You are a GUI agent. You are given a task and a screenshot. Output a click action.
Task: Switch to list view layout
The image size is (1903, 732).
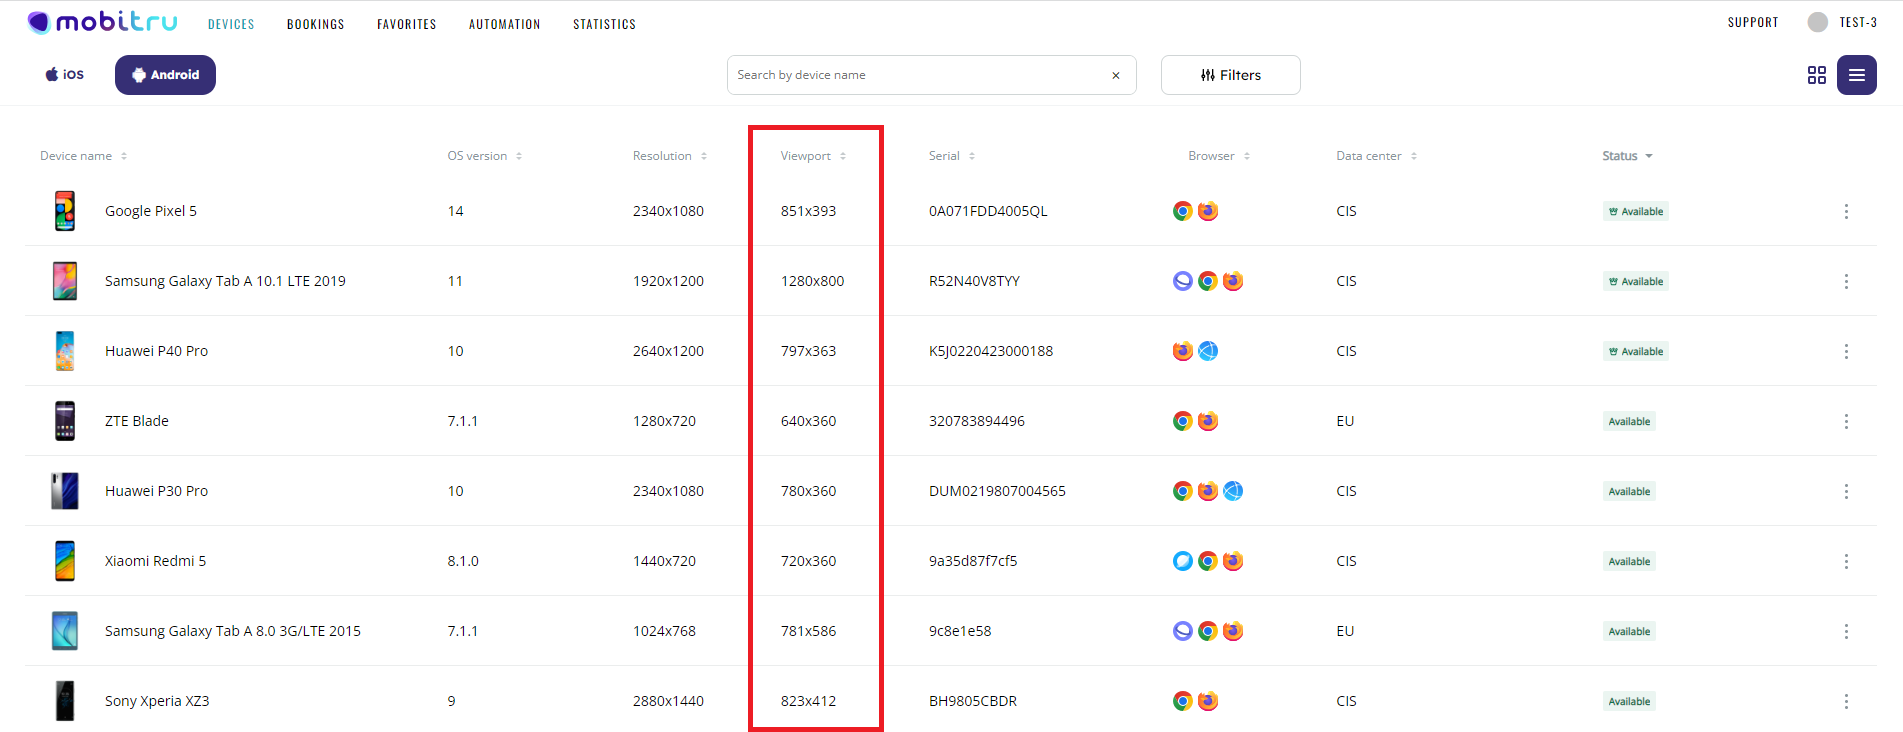point(1857,75)
